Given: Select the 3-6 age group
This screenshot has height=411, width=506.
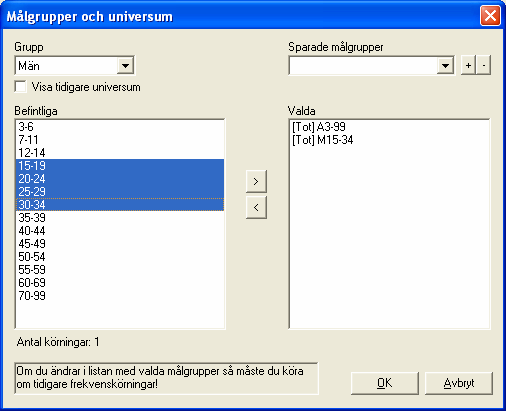Looking at the screenshot, I should 120,127.
